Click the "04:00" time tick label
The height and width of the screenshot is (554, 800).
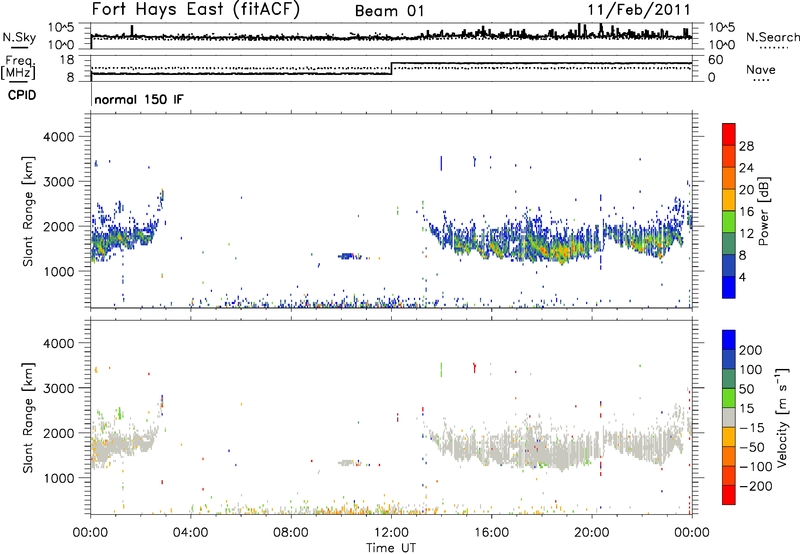[191, 533]
